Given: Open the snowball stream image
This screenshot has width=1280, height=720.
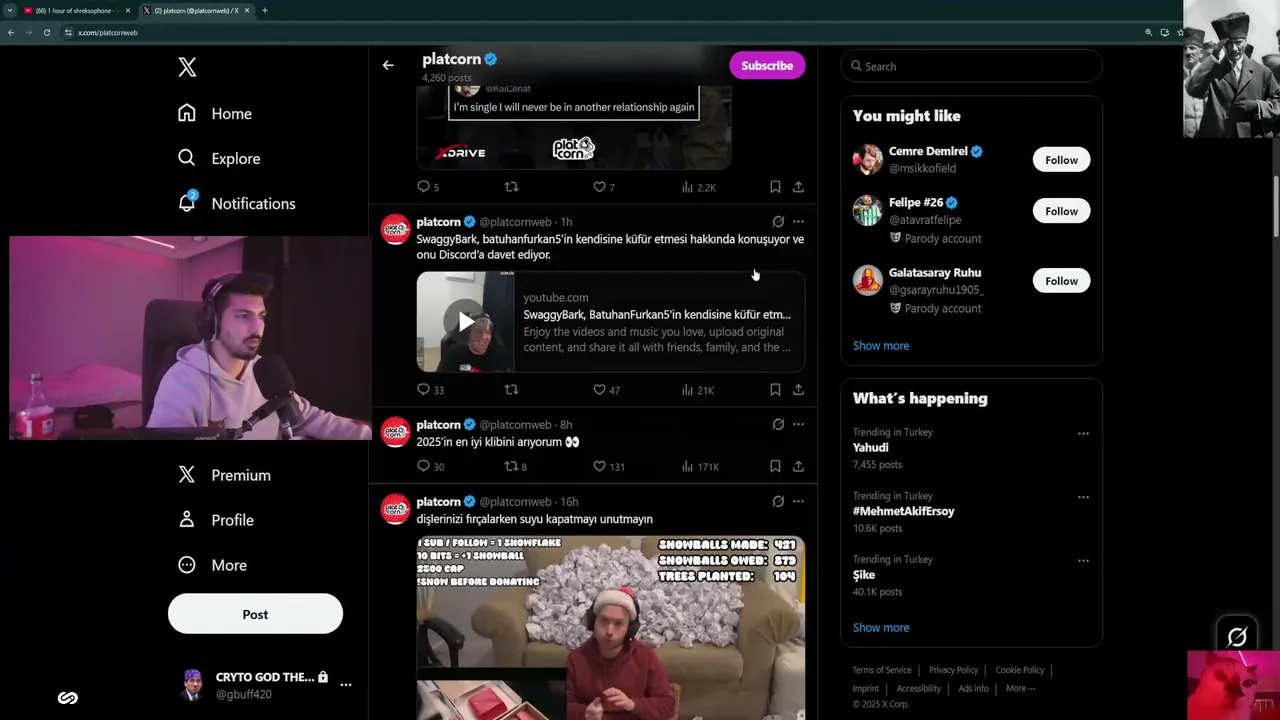Looking at the screenshot, I should click(611, 628).
